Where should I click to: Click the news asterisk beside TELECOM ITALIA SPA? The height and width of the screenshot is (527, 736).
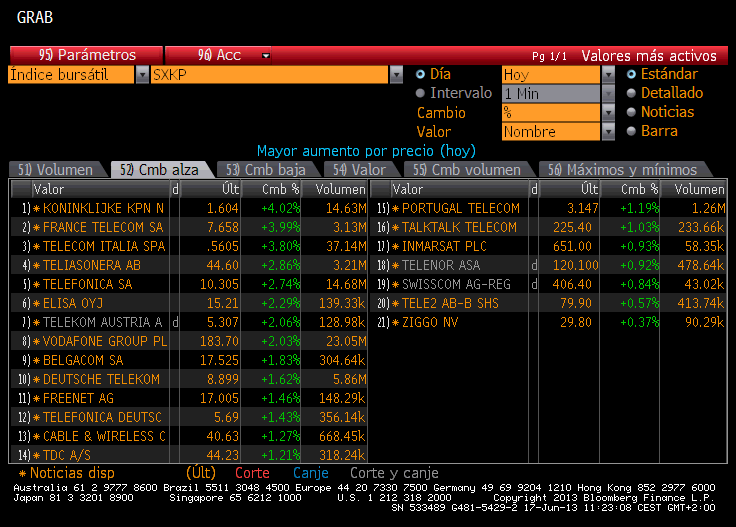coord(37,246)
